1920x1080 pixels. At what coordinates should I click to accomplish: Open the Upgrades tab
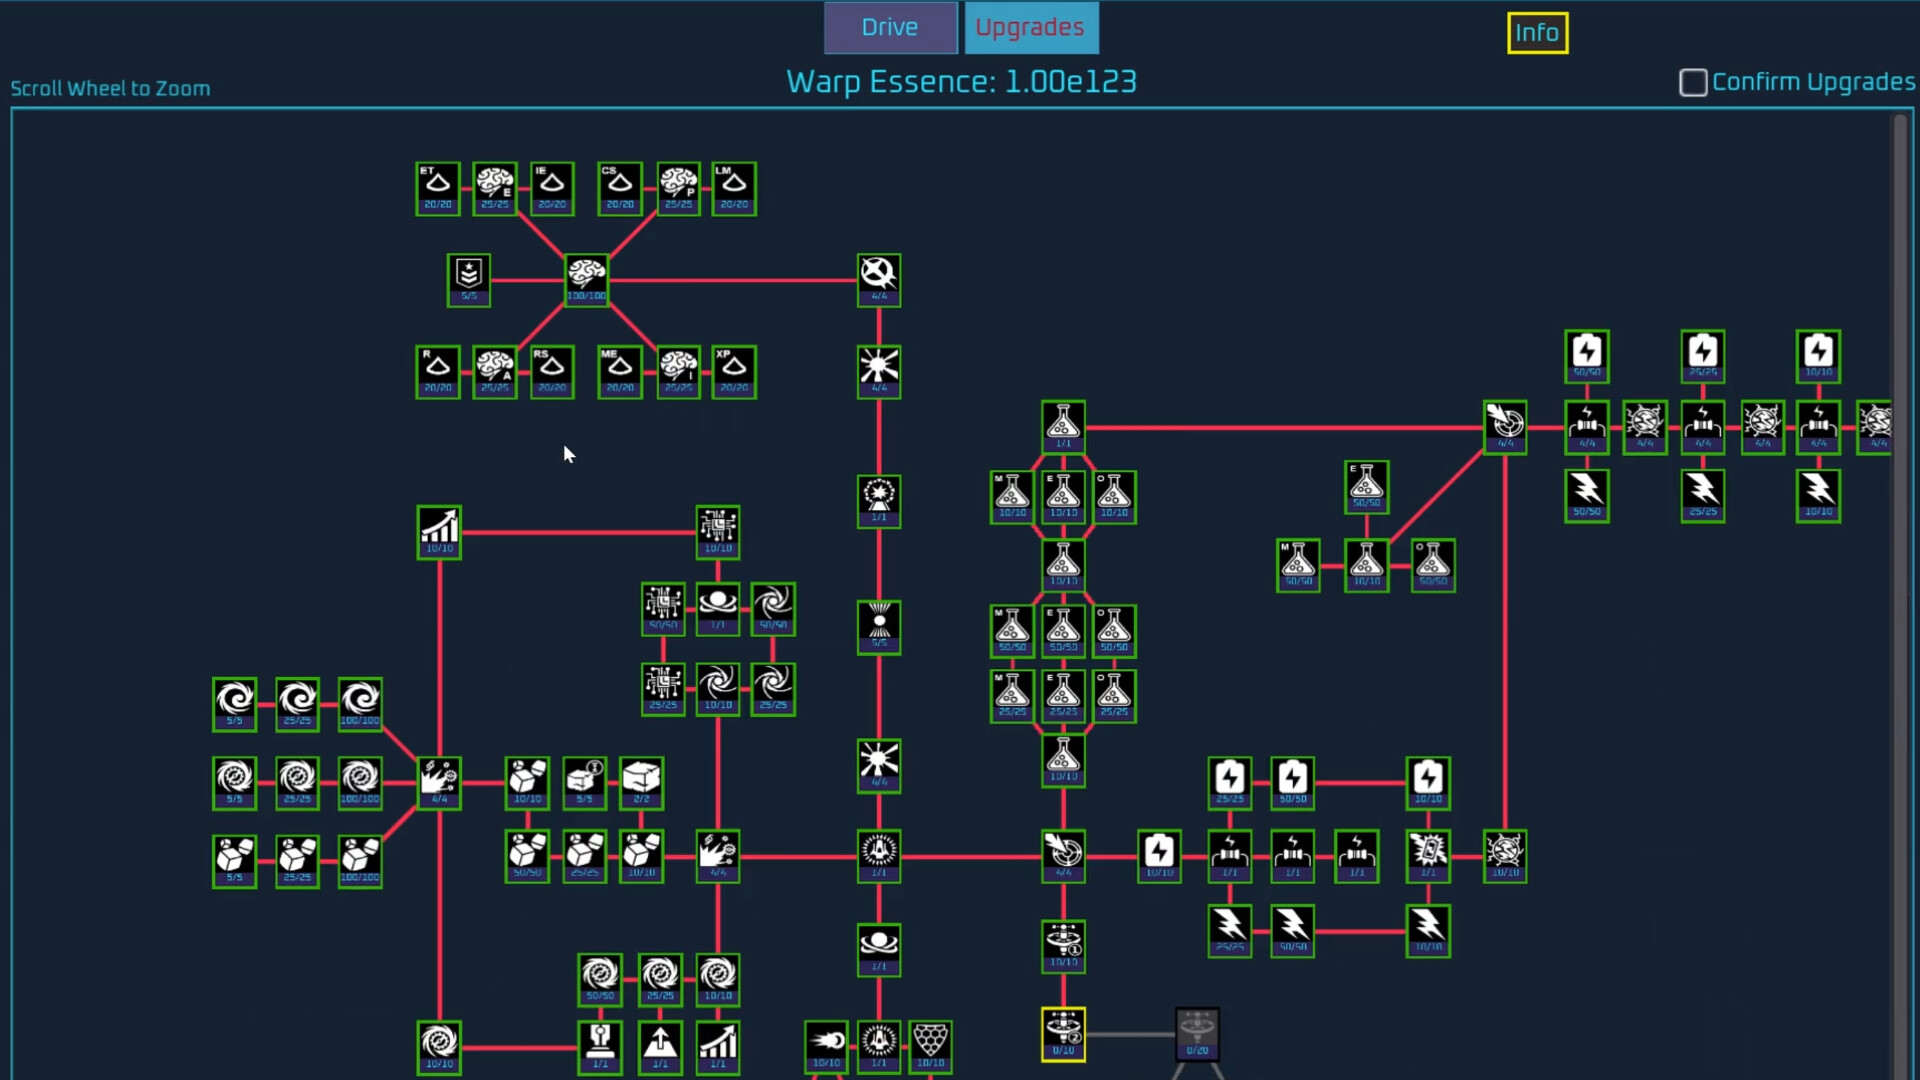(x=1030, y=28)
